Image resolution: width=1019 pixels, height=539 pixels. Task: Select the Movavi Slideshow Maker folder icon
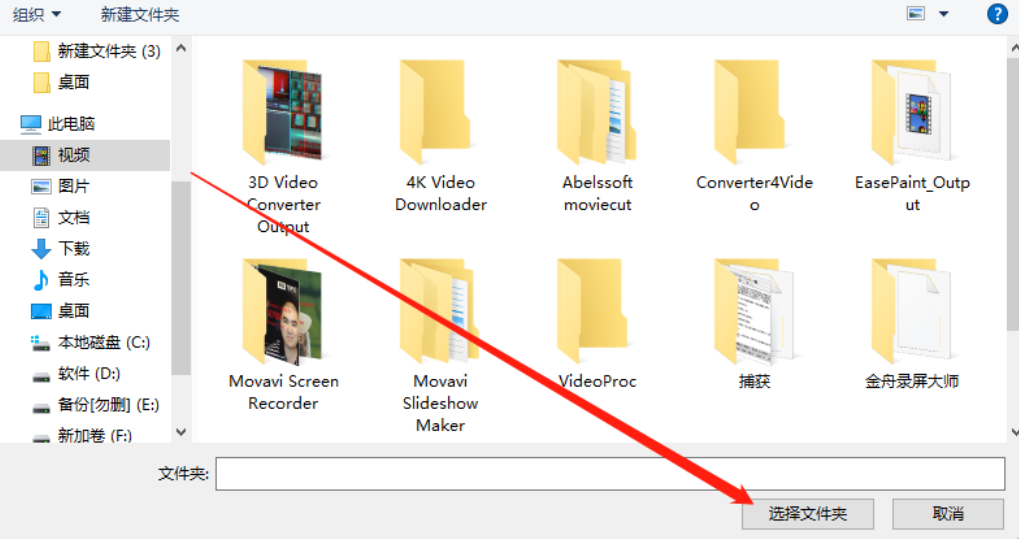[x=439, y=311]
